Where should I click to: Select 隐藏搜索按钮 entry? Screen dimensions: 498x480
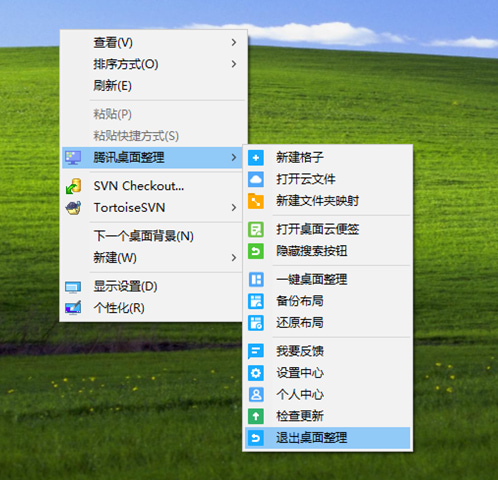pyautogui.click(x=327, y=251)
